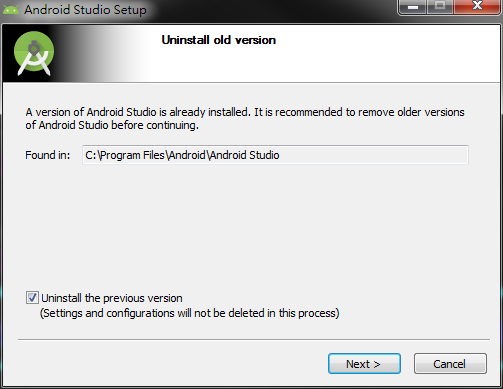This screenshot has width=503, height=389.
Task: Click 'Program Files' inside the path field
Action: [132, 155]
